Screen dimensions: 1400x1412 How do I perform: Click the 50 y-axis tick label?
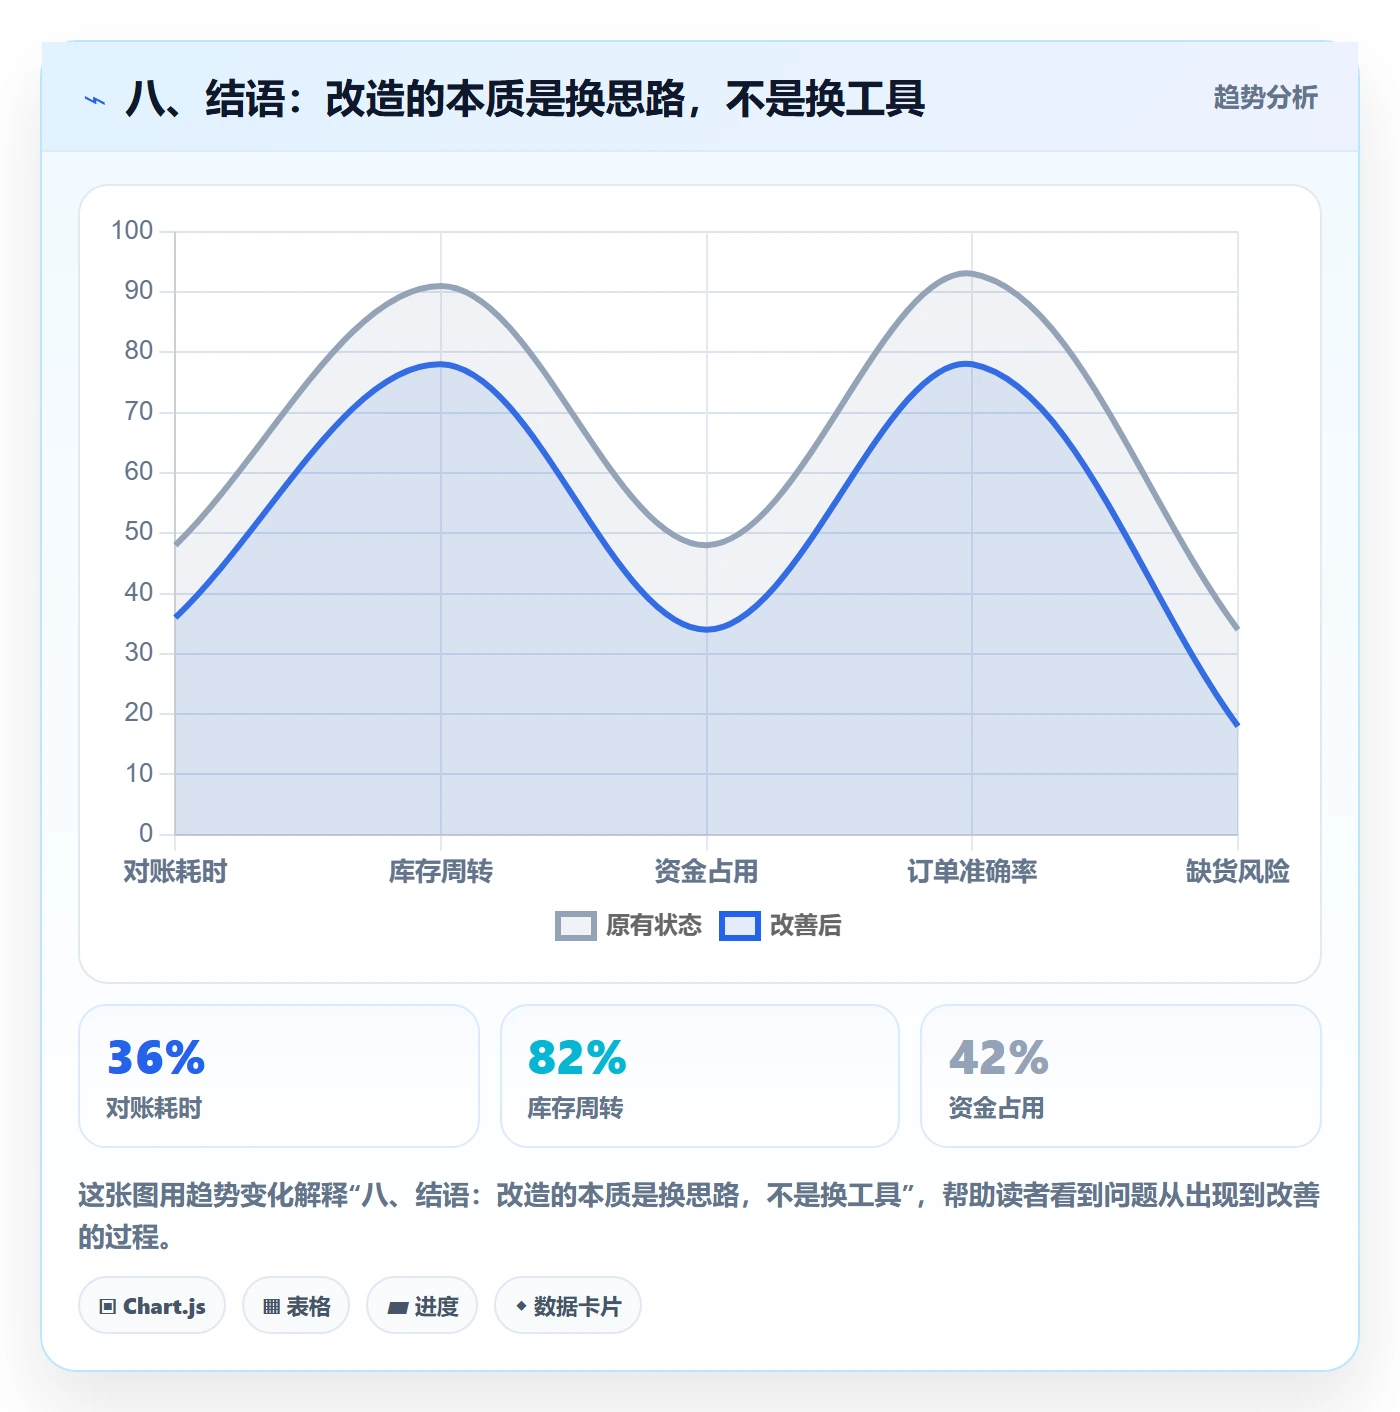pyautogui.click(x=139, y=532)
